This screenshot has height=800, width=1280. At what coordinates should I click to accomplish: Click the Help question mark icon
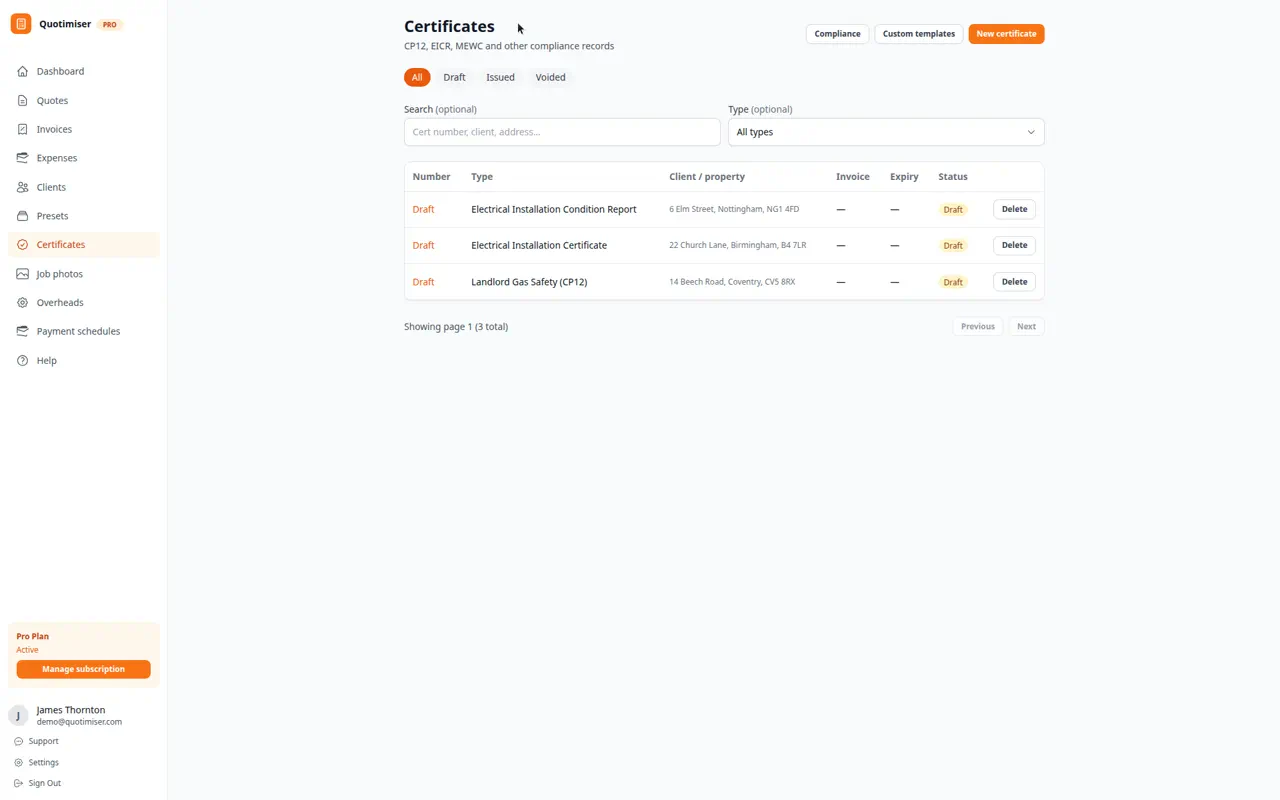[22, 360]
